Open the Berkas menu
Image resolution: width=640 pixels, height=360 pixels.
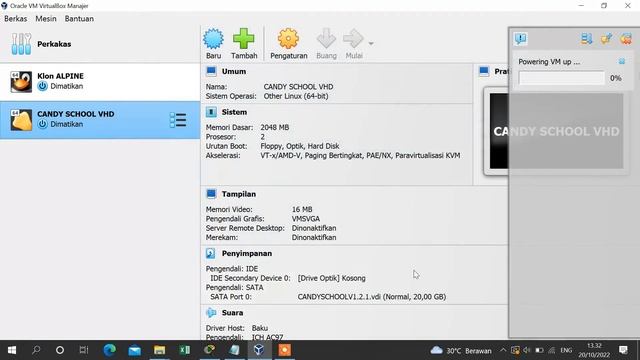pos(16,19)
